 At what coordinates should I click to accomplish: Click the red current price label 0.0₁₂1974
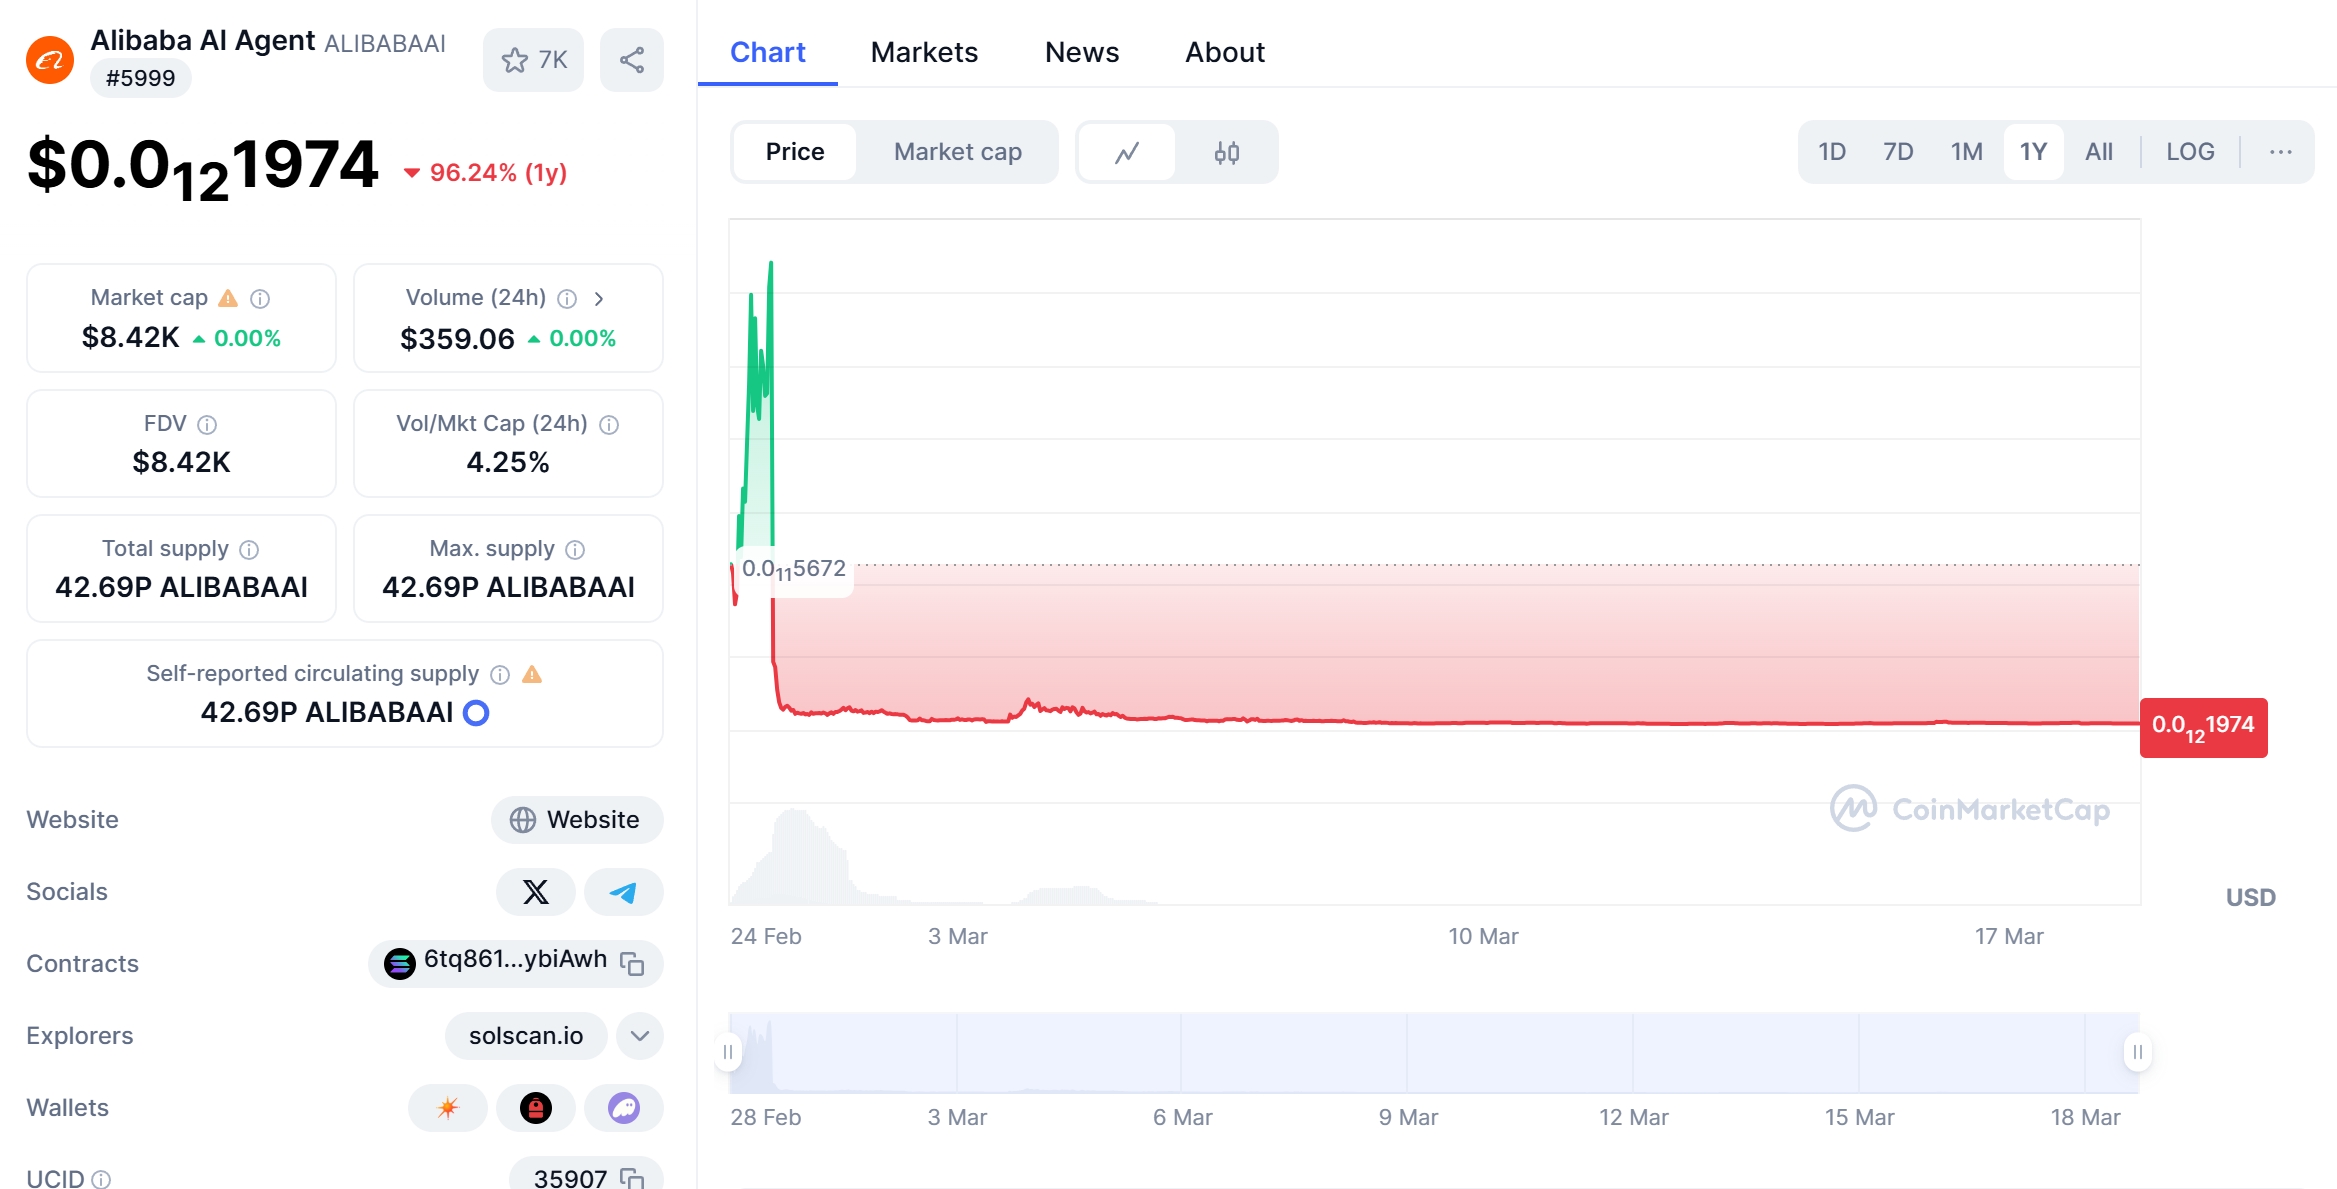2203,728
